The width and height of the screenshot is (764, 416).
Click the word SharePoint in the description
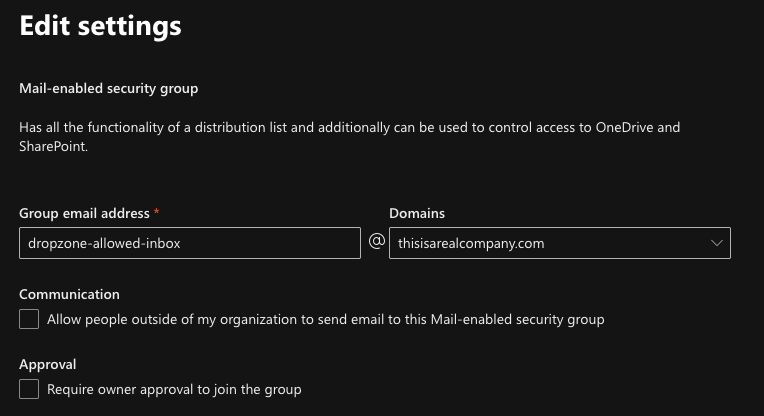pyautogui.click(x=54, y=146)
